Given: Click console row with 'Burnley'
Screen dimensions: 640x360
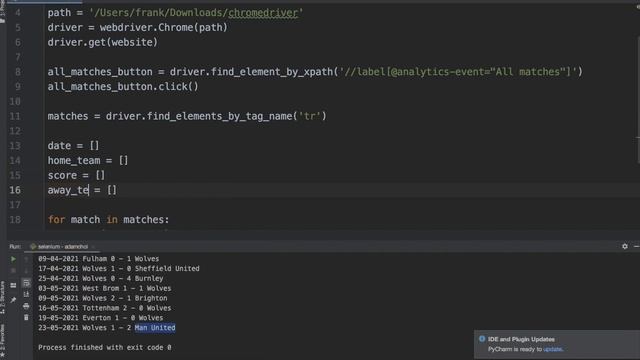Looking at the screenshot, I should tap(101, 278).
